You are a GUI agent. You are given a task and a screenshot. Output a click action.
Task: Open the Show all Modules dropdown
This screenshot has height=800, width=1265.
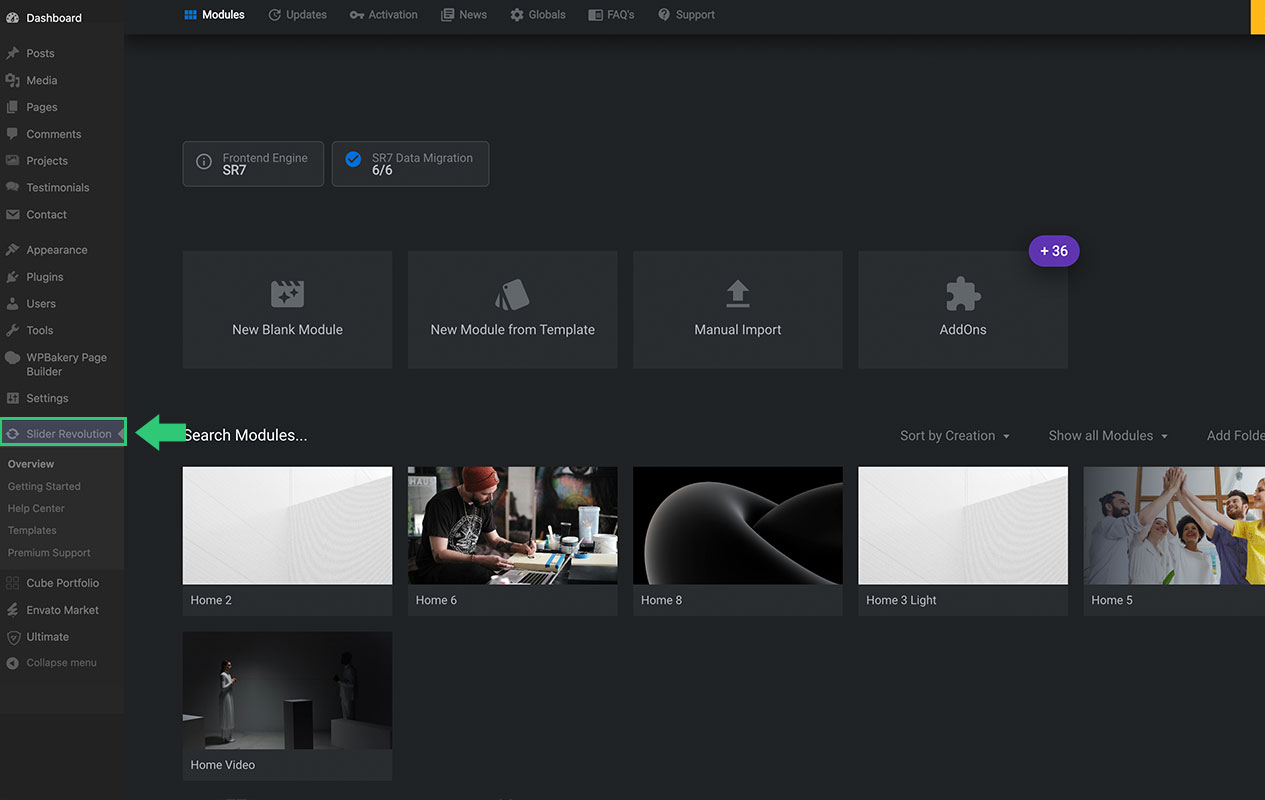(x=1107, y=436)
